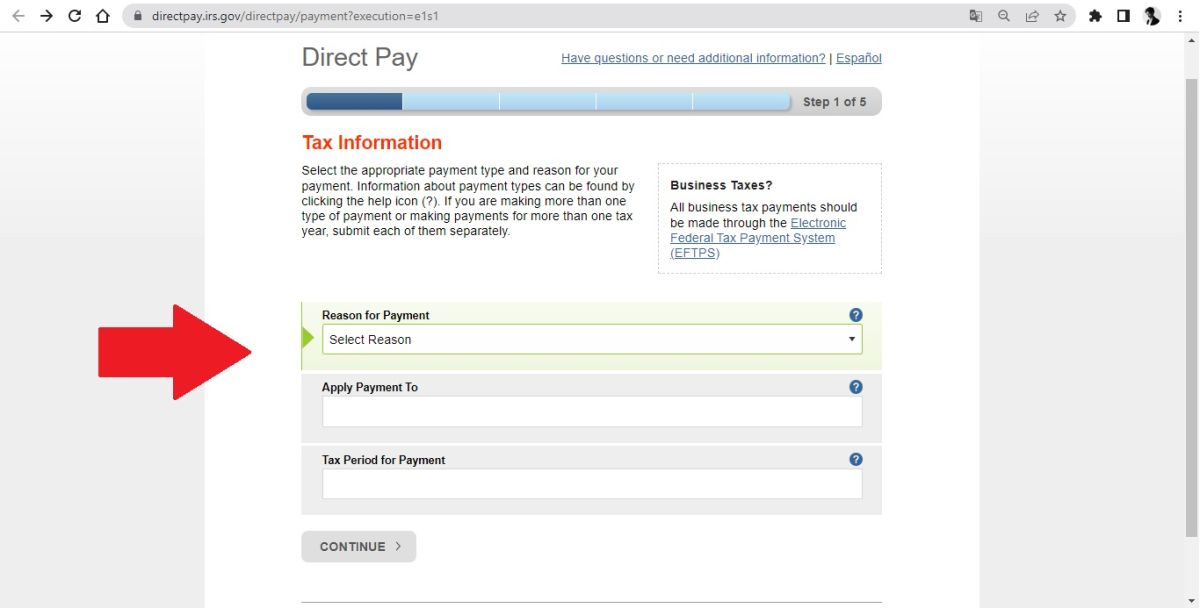Bookmark this page with the star icon

tap(1060, 16)
